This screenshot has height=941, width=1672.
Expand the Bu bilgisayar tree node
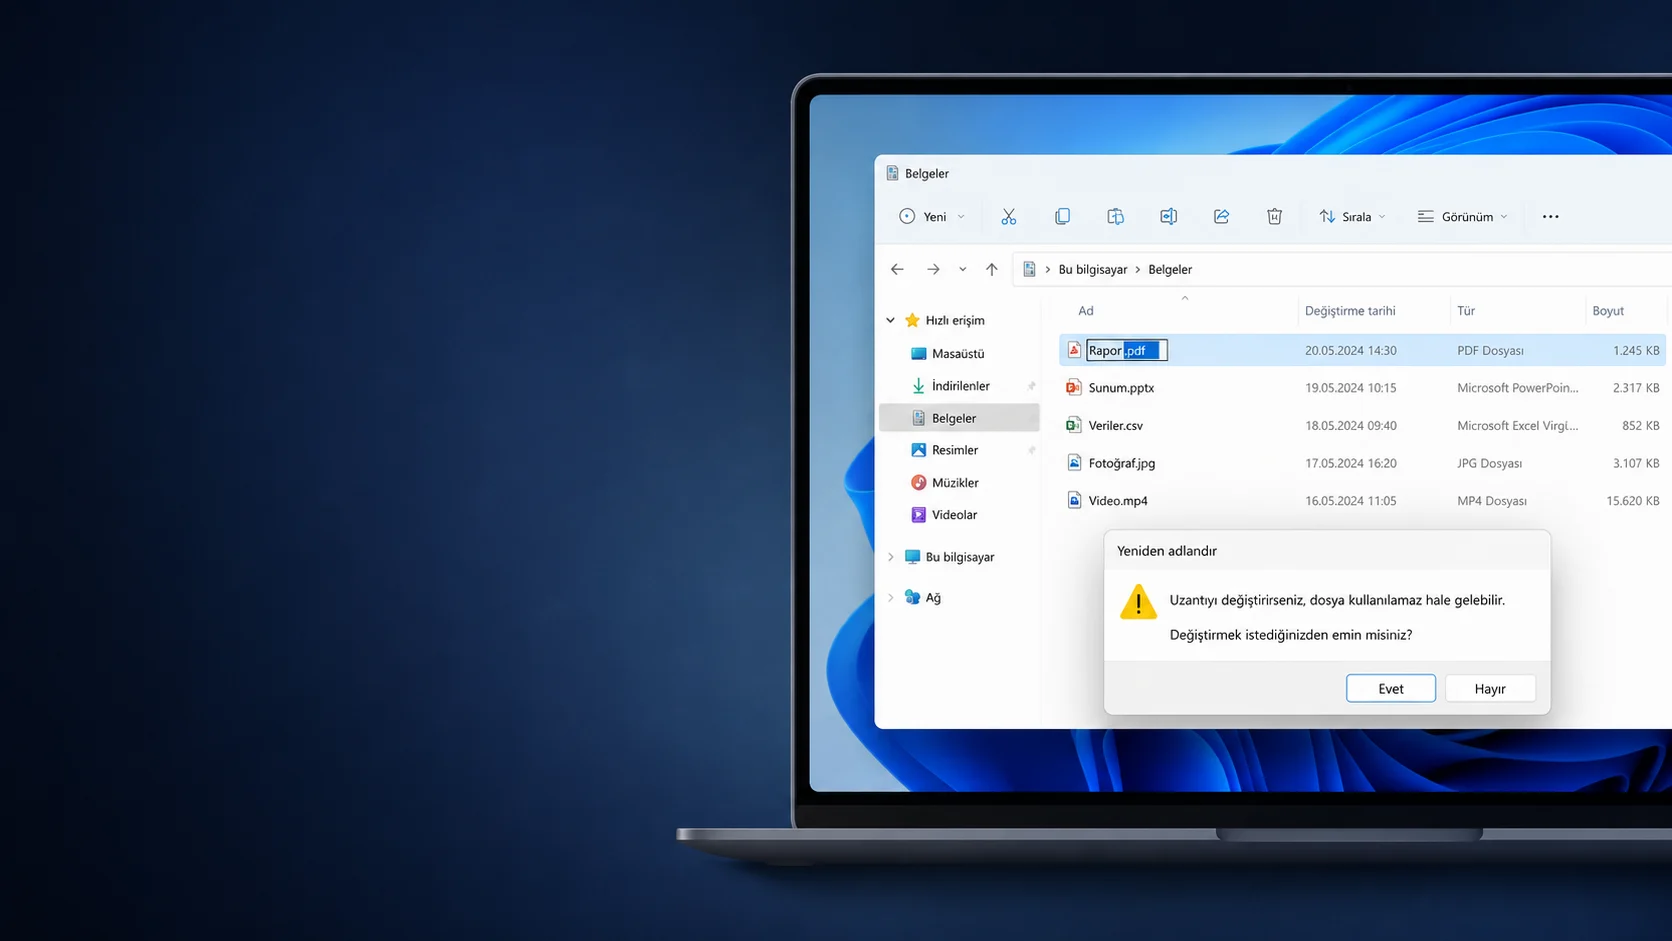[890, 557]
